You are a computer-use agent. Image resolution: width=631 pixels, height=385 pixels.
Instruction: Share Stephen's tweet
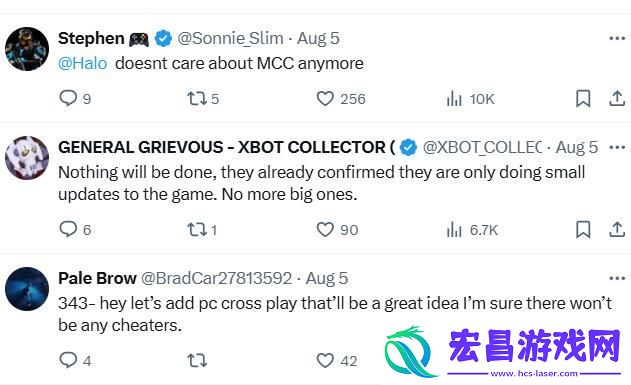617,99
